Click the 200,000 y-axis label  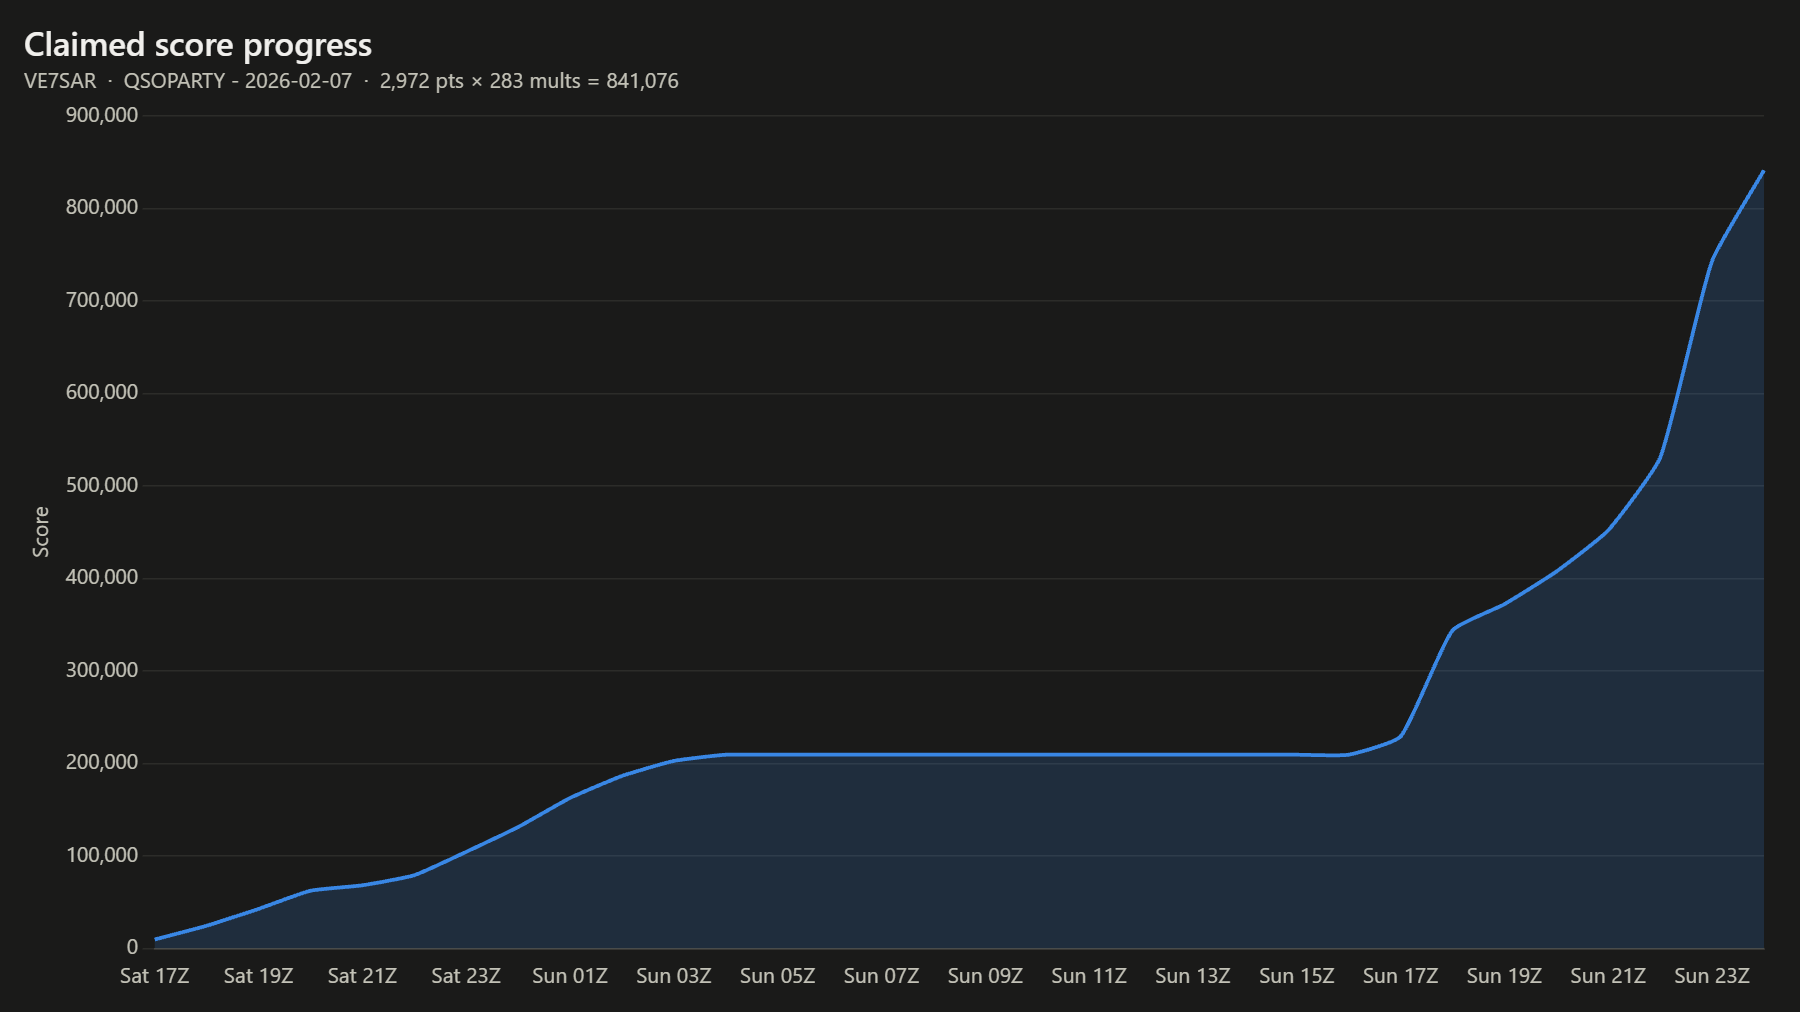(x=102, y=763)
